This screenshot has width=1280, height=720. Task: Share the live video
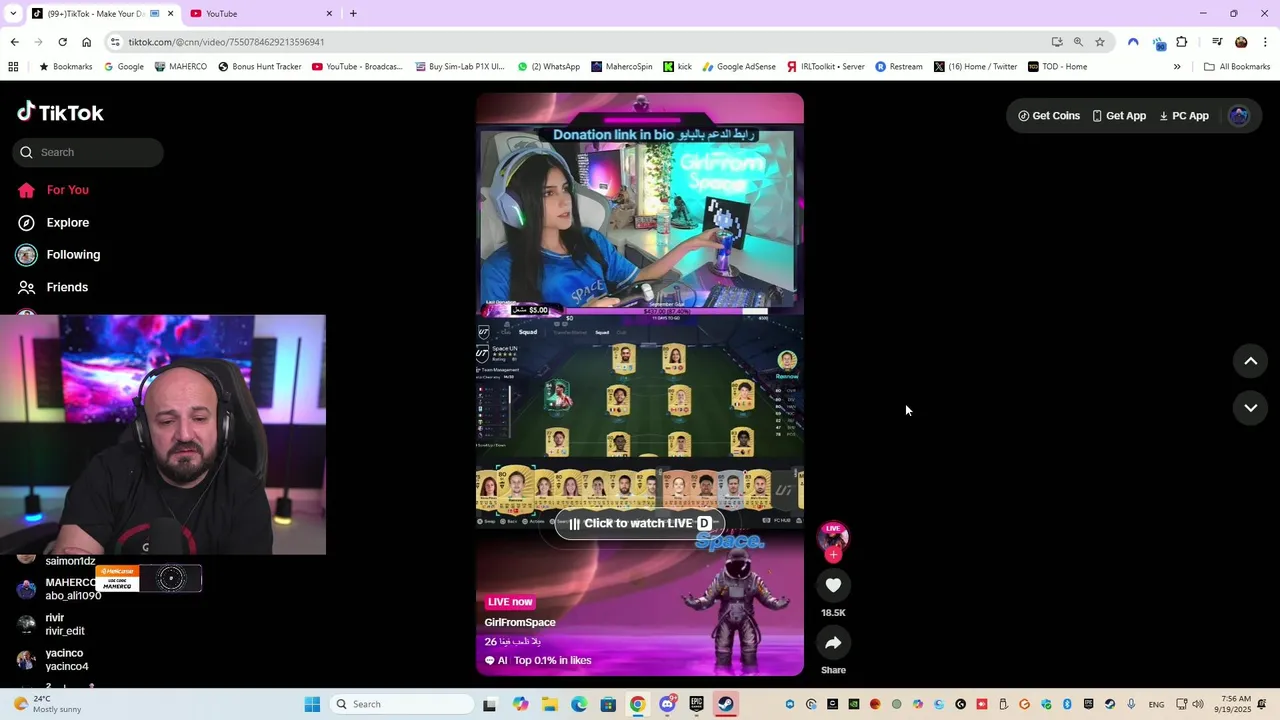pos(833,643)
